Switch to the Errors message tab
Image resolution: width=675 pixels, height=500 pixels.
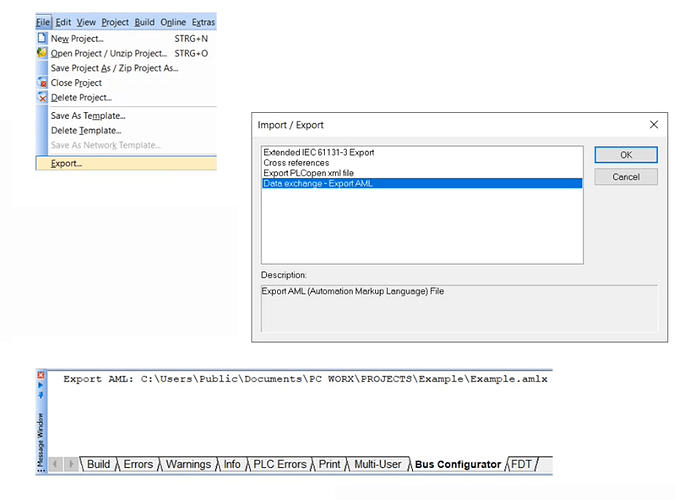138,464
